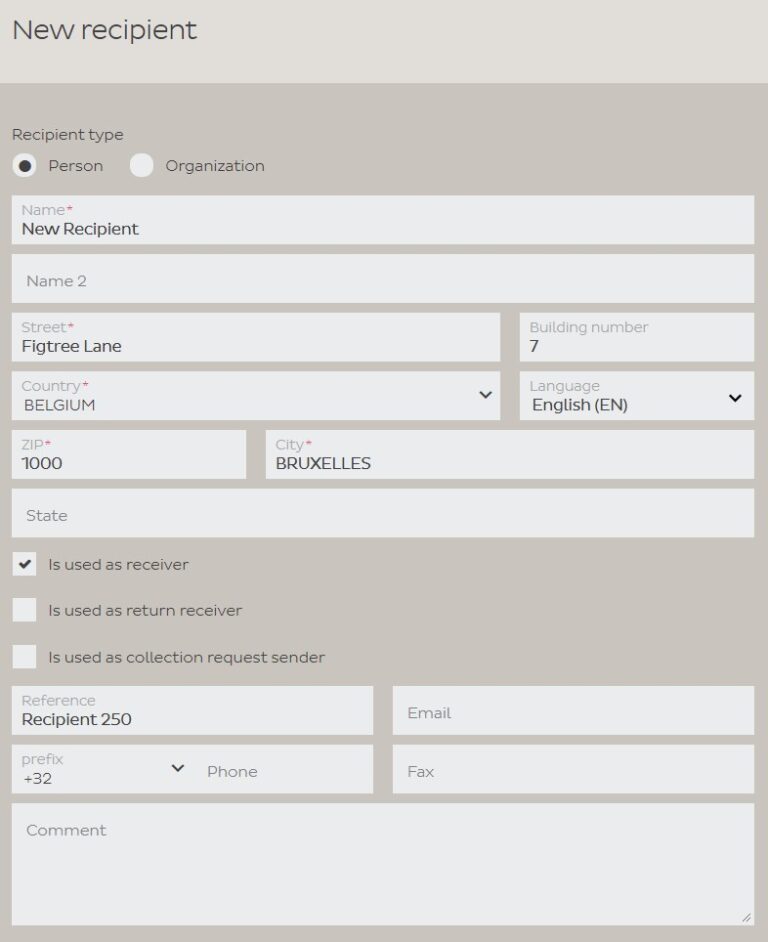The image size is (768, 942).
Task: Click the ZIP field showing 1000
Action: [128, 454]
